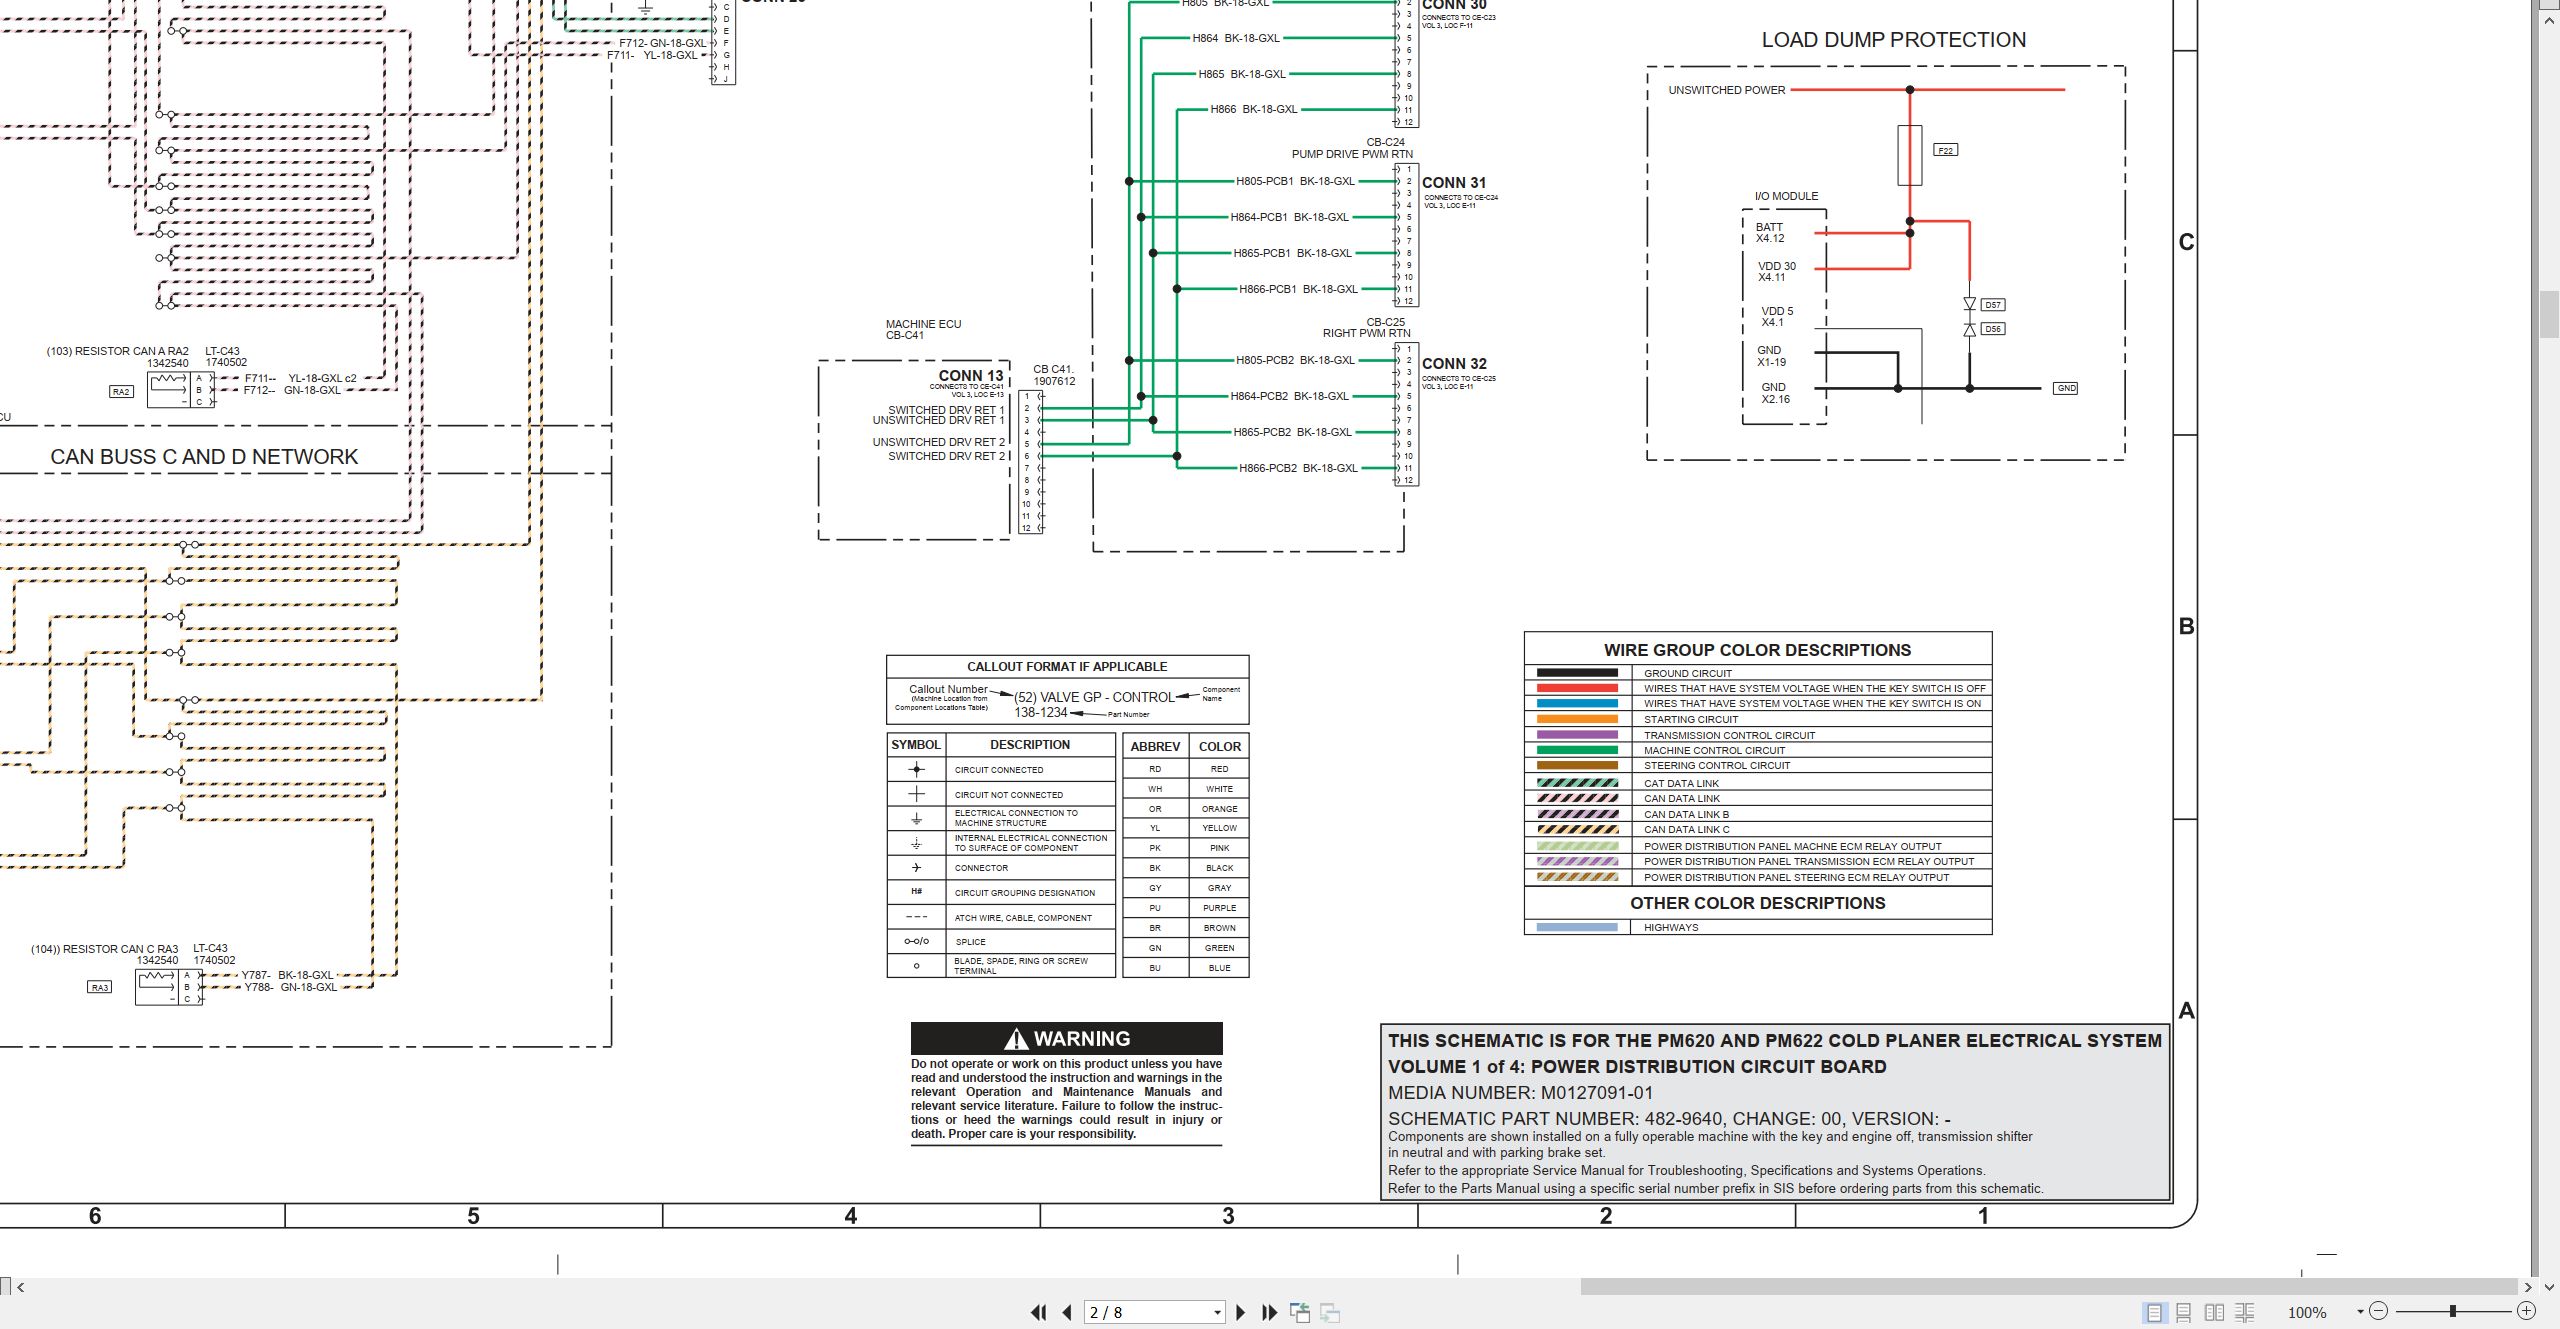Click the RA2 resistor tag
Screen dimensions: 2560x1329
(121, 392)
